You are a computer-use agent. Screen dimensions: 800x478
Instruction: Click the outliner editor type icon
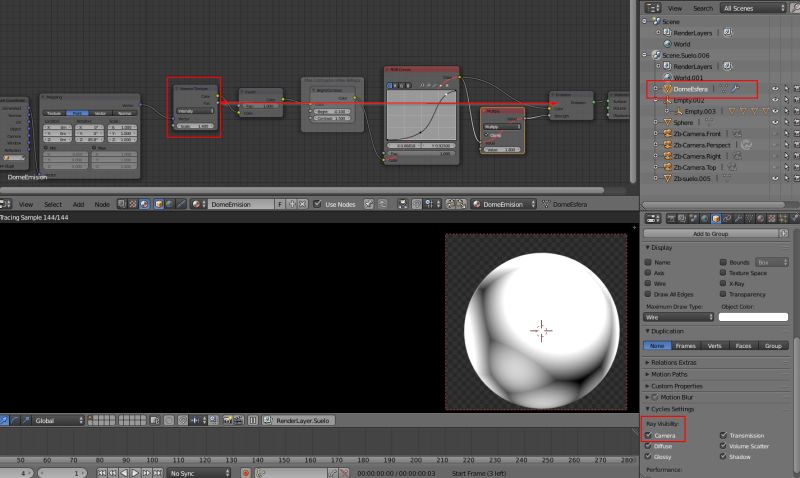(653, 8)
